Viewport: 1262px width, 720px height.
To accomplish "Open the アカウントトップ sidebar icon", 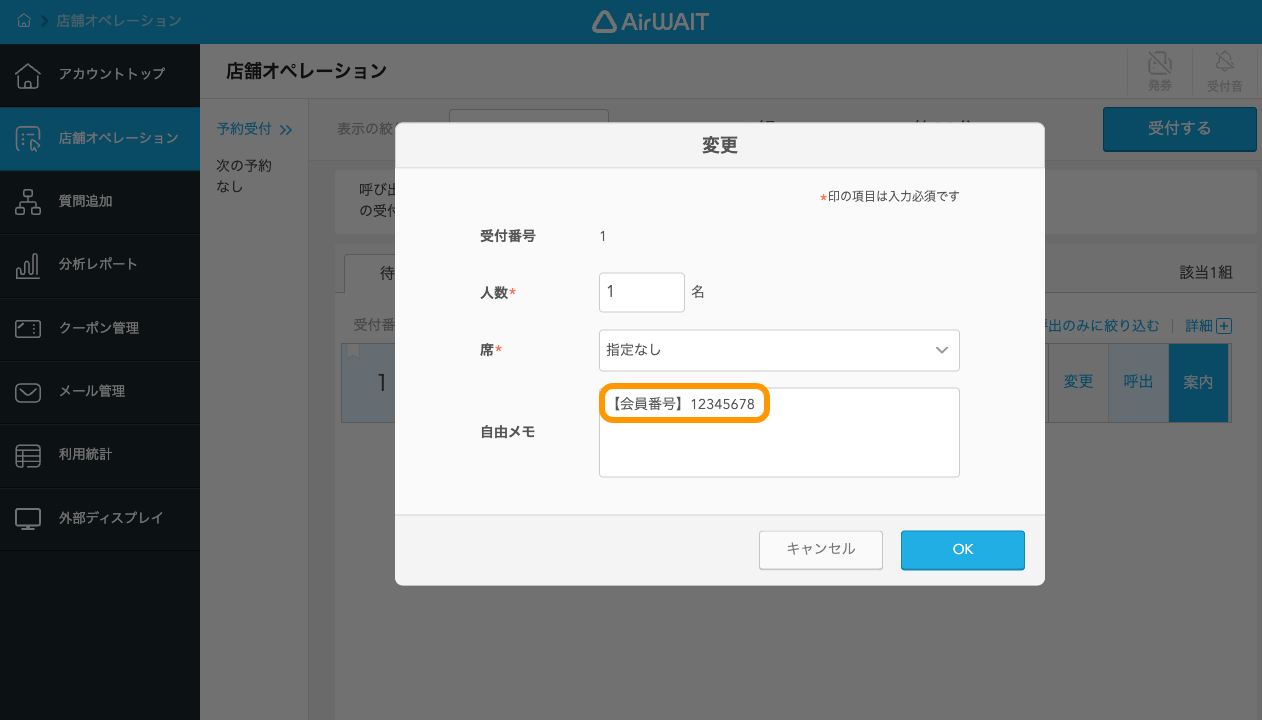I will tap(27, 75).
